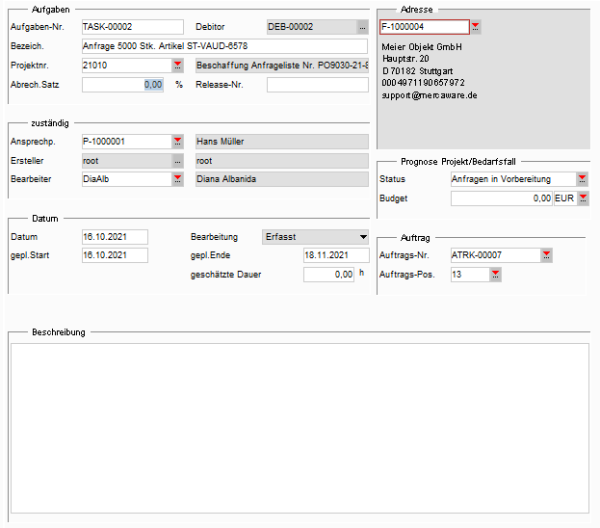Viewport: 600px width, 528px height.
Task: Click the Budget amount field
Action: tap(501, 198)
